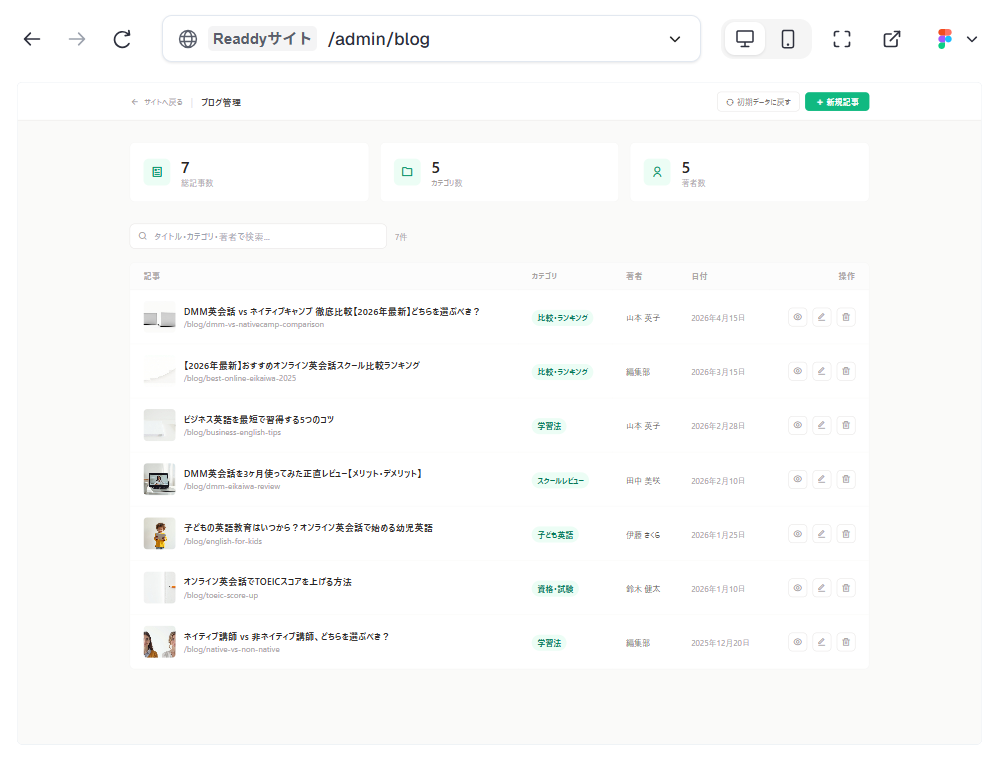
Task: Go back with browser back arrow
Action: [32, 39]
